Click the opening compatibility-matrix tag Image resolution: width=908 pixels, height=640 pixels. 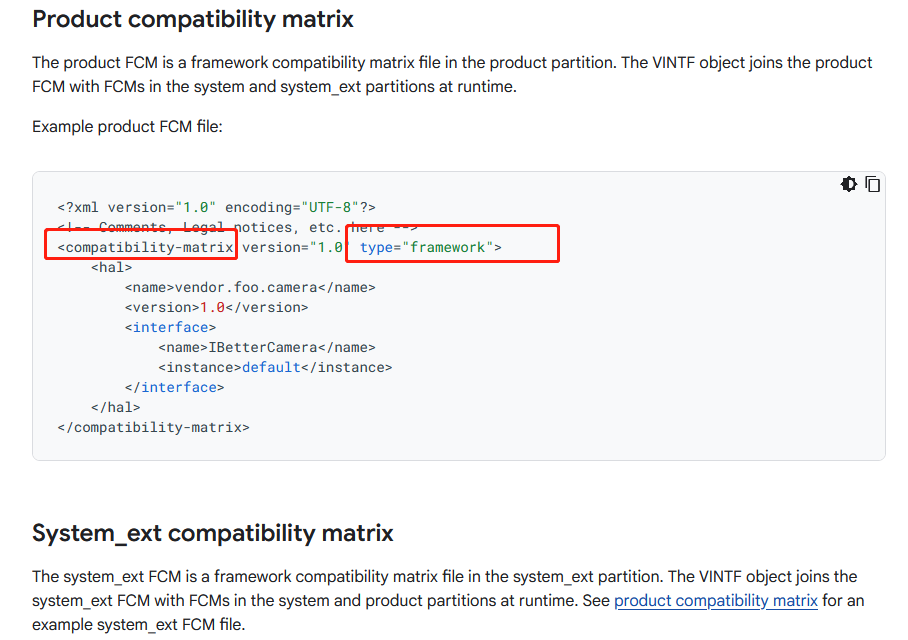click(145, 247)
